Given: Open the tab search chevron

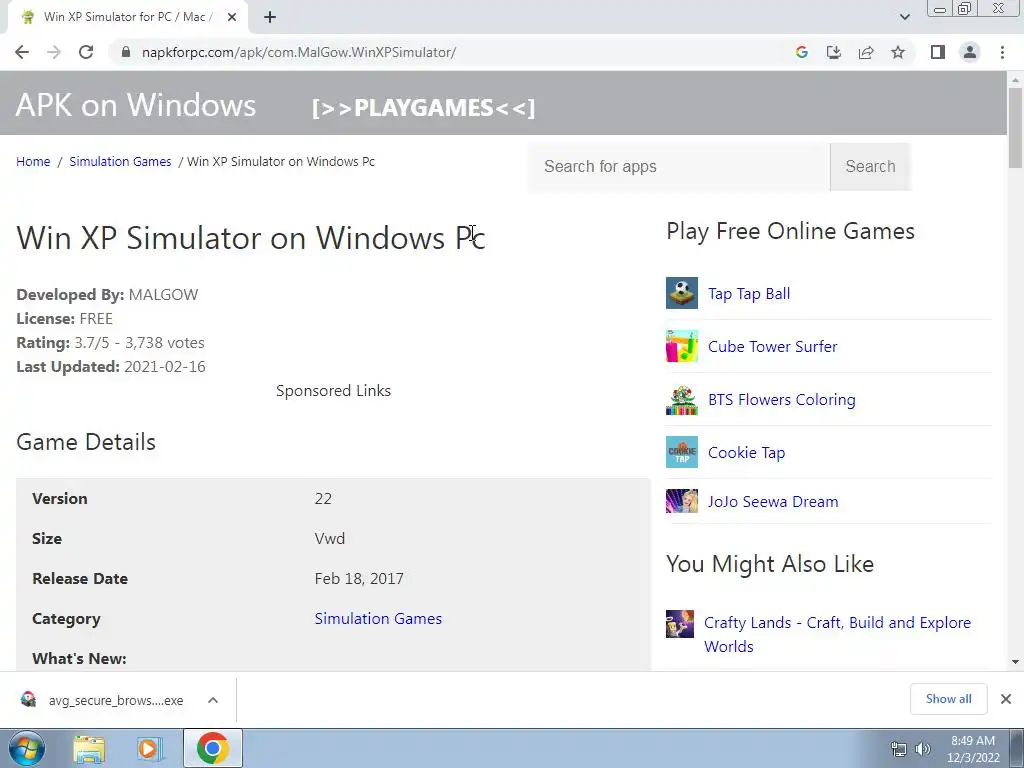Looking at the screenshot, I should [x=904, y=17].
